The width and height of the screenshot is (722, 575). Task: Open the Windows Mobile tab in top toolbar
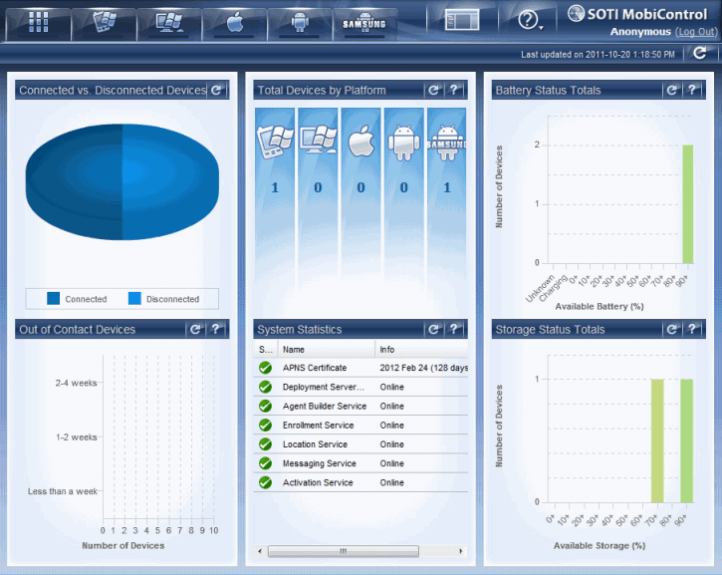(x=104, y=22)
